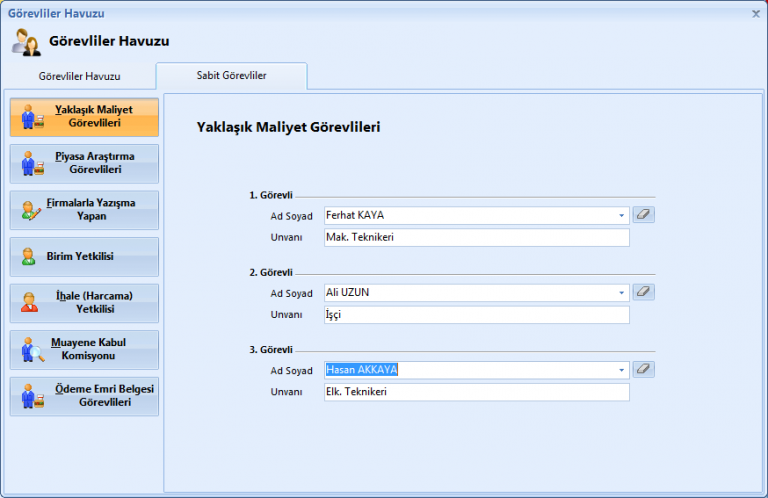Expand the Ferhat KAYA name dropdown
The height and width of the screenshot is (498, 768).
click(x=621, y=215)
